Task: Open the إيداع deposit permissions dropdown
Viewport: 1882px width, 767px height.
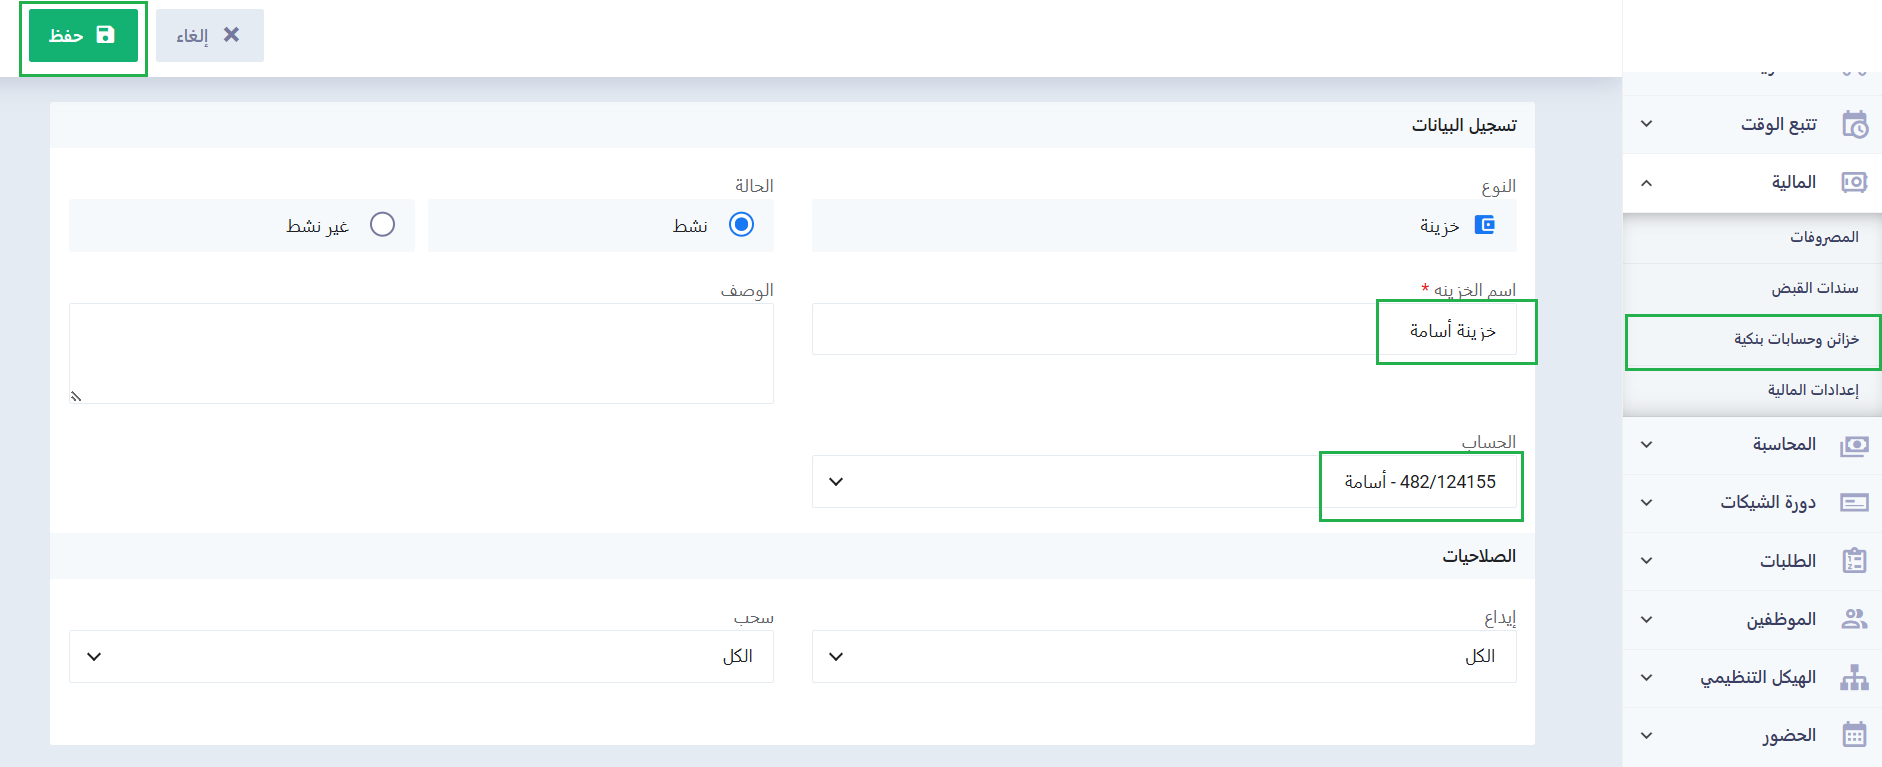Action: 1164,657
